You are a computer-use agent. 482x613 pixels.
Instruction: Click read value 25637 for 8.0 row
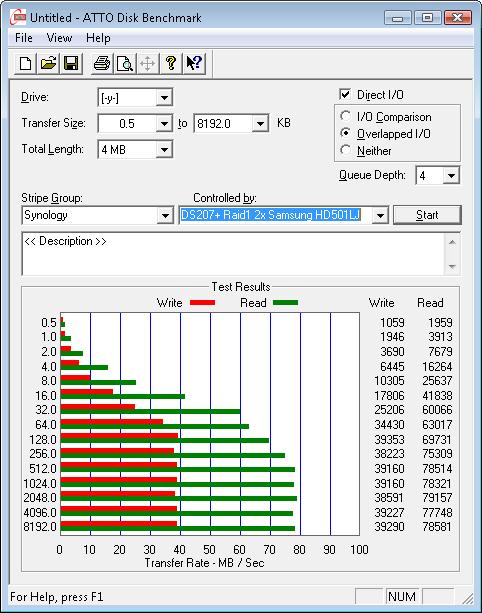(437, 380)
